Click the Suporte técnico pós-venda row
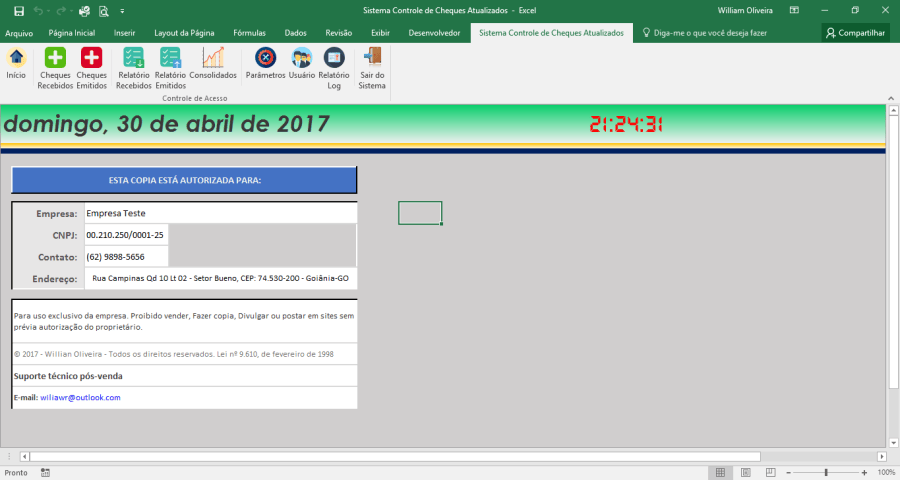Screen dimensions: 900x480 [x=184, y=376]
